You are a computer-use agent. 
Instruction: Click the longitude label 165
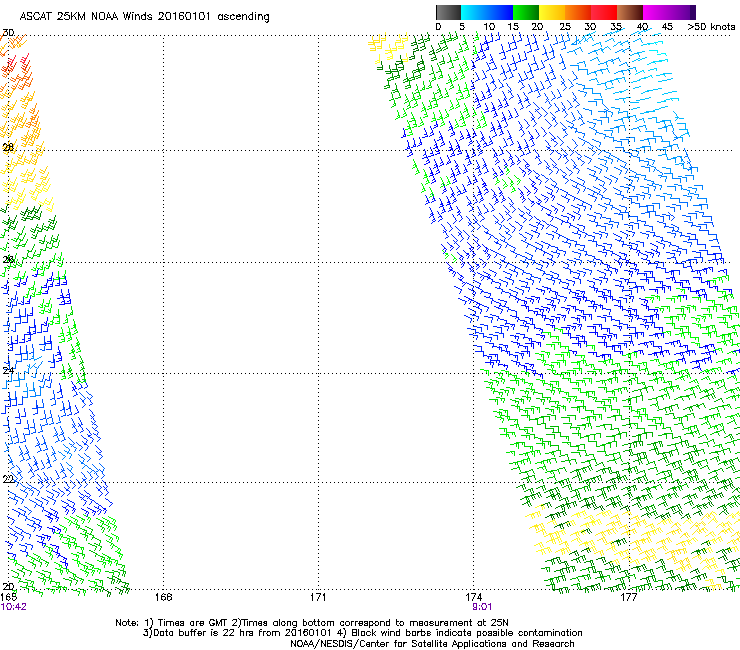pos(8,597)
